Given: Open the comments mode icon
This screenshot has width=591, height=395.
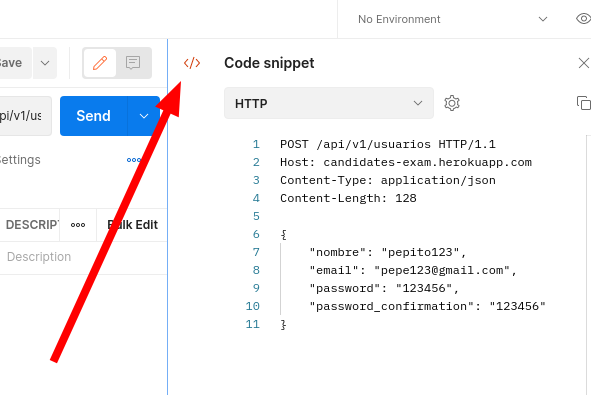Looking at the screenshot, I should point(133,63).
